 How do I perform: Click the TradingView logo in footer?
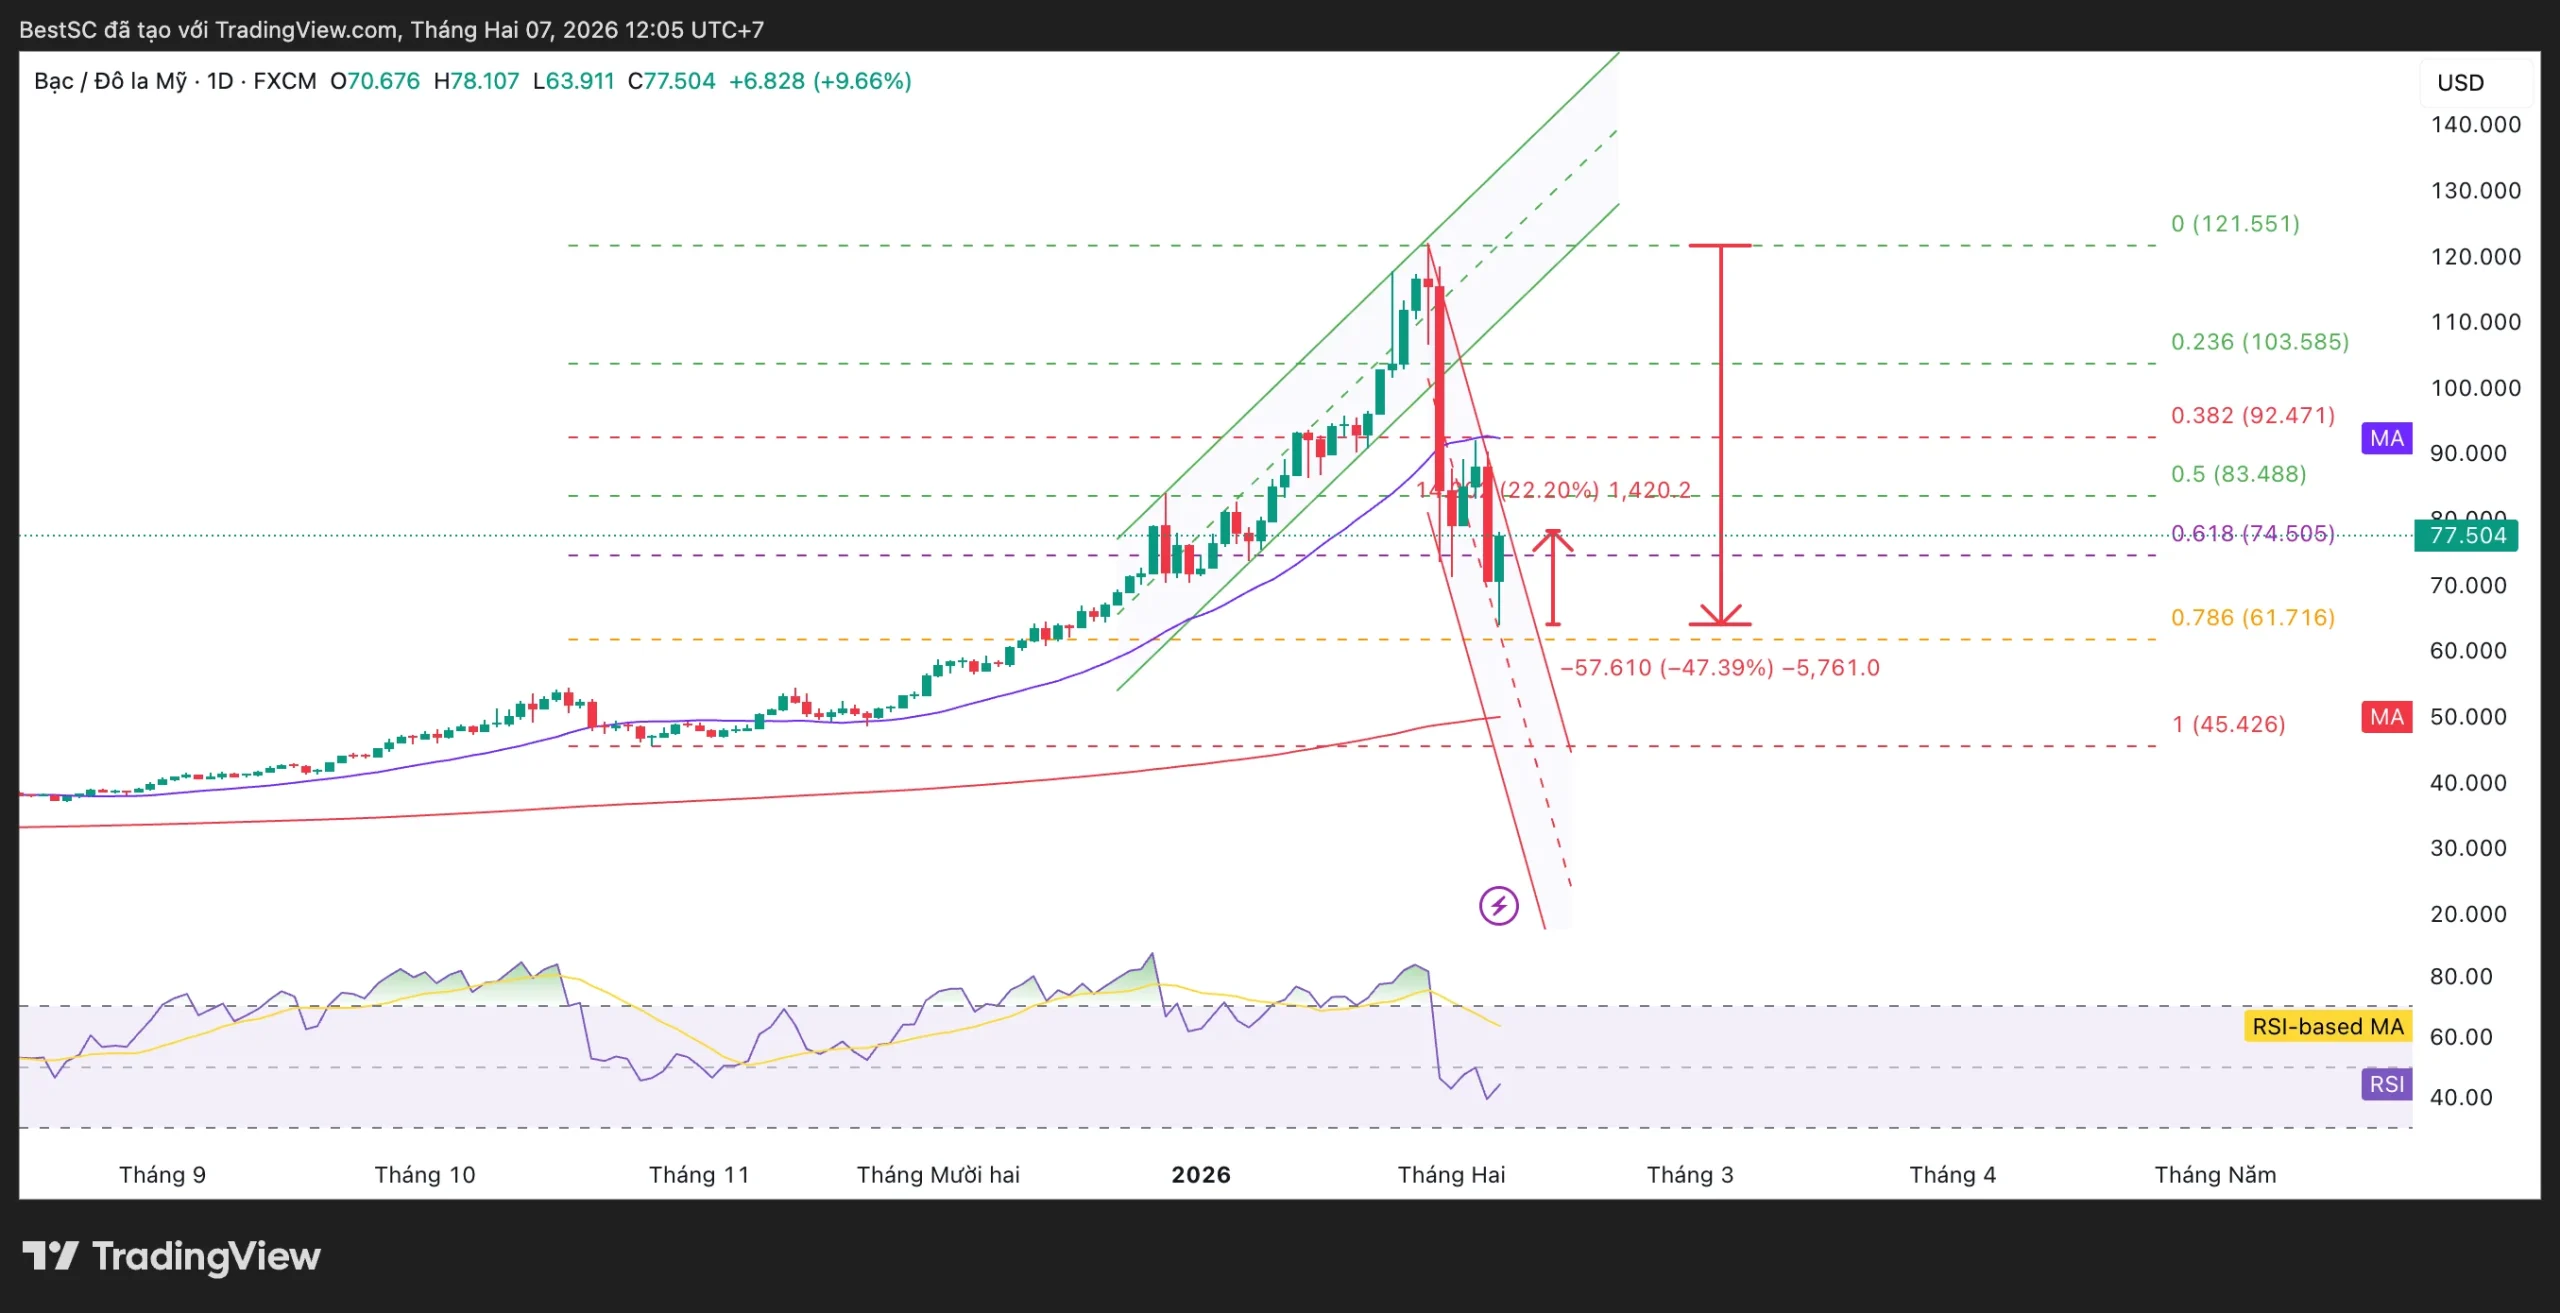pos(172,1256)
